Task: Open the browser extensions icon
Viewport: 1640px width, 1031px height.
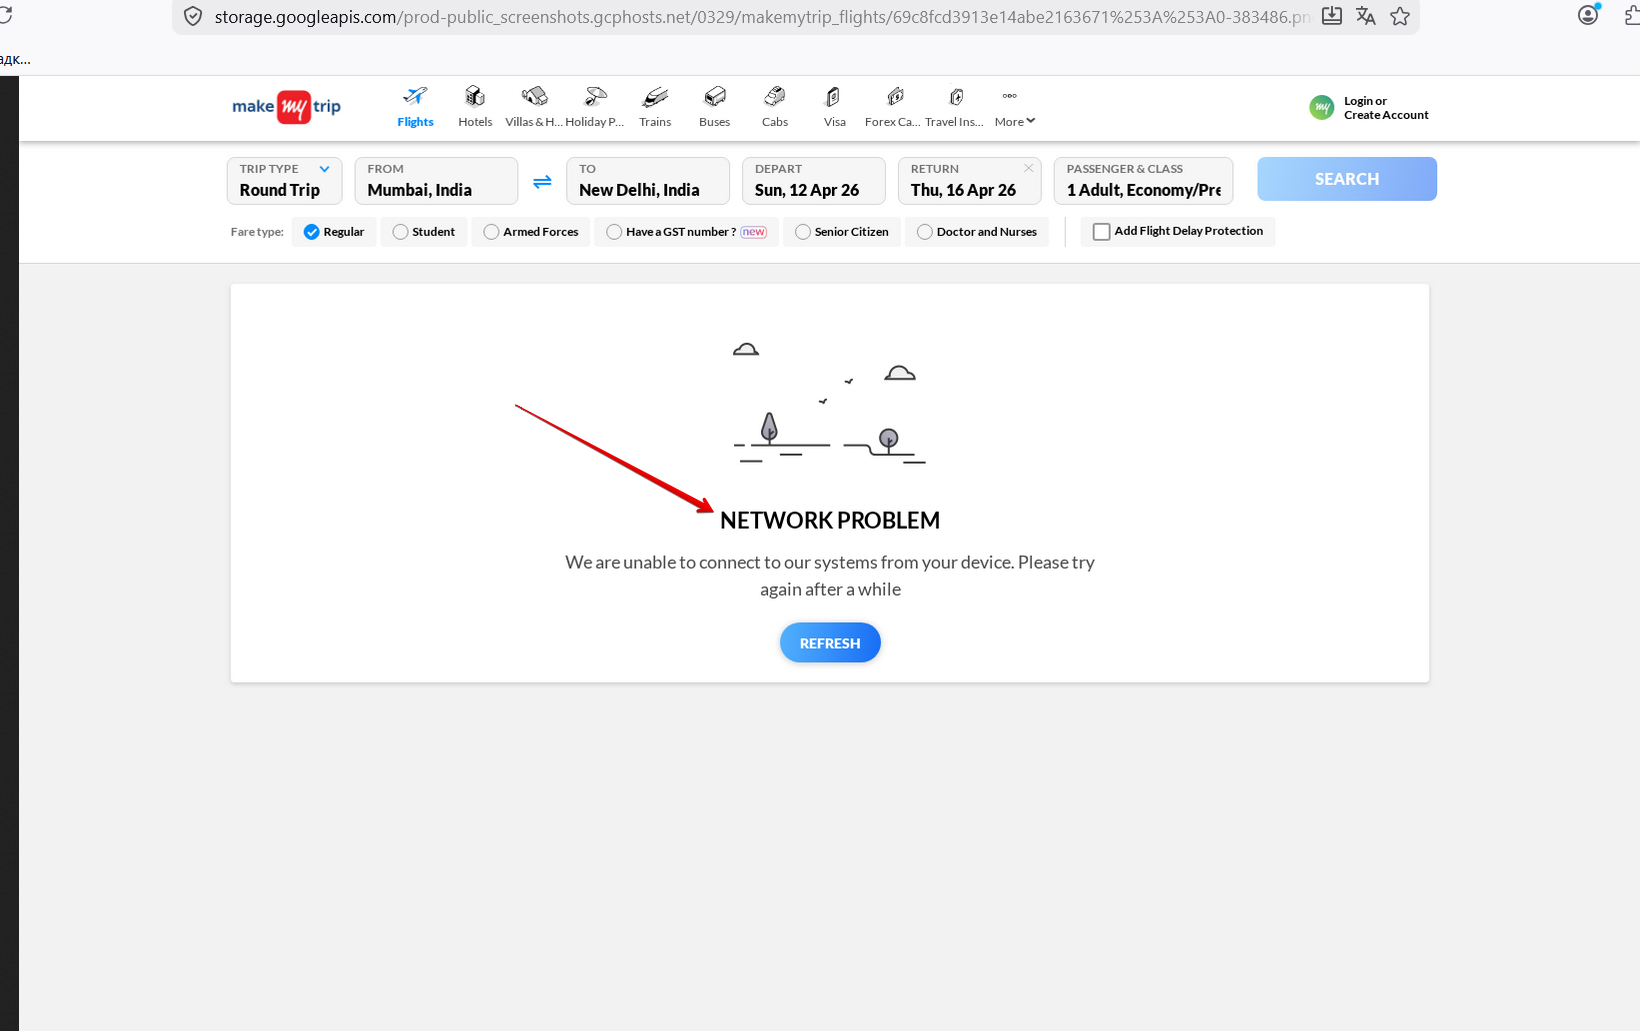Action: pos(1631,15)
